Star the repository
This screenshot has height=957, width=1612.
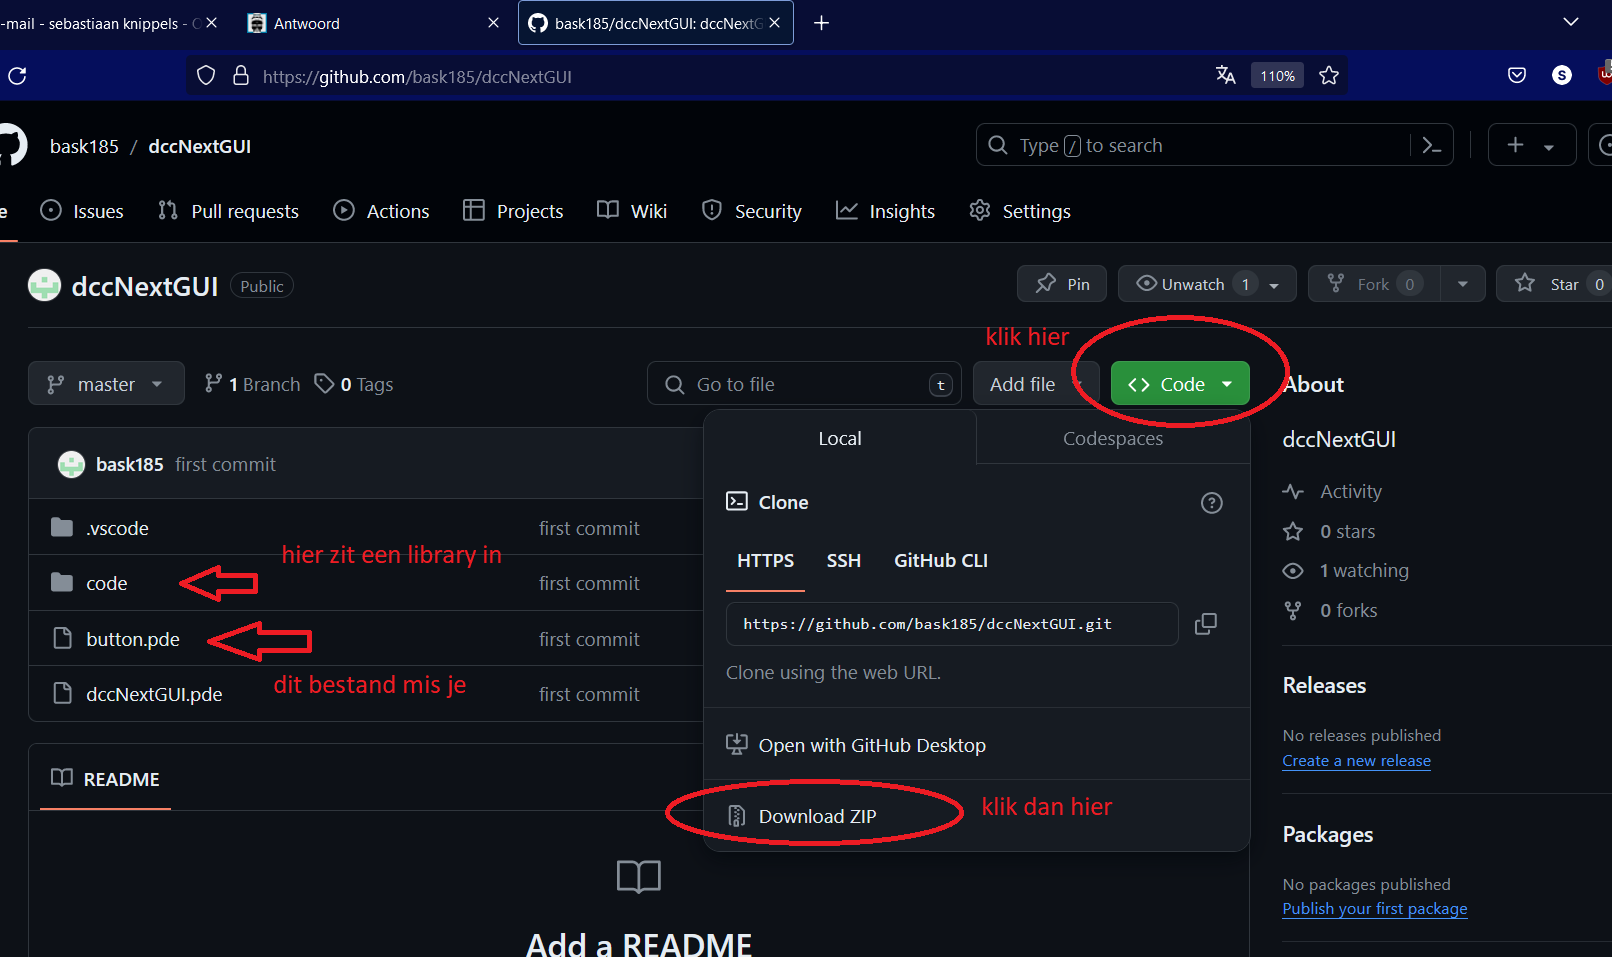click(1552, 284)
